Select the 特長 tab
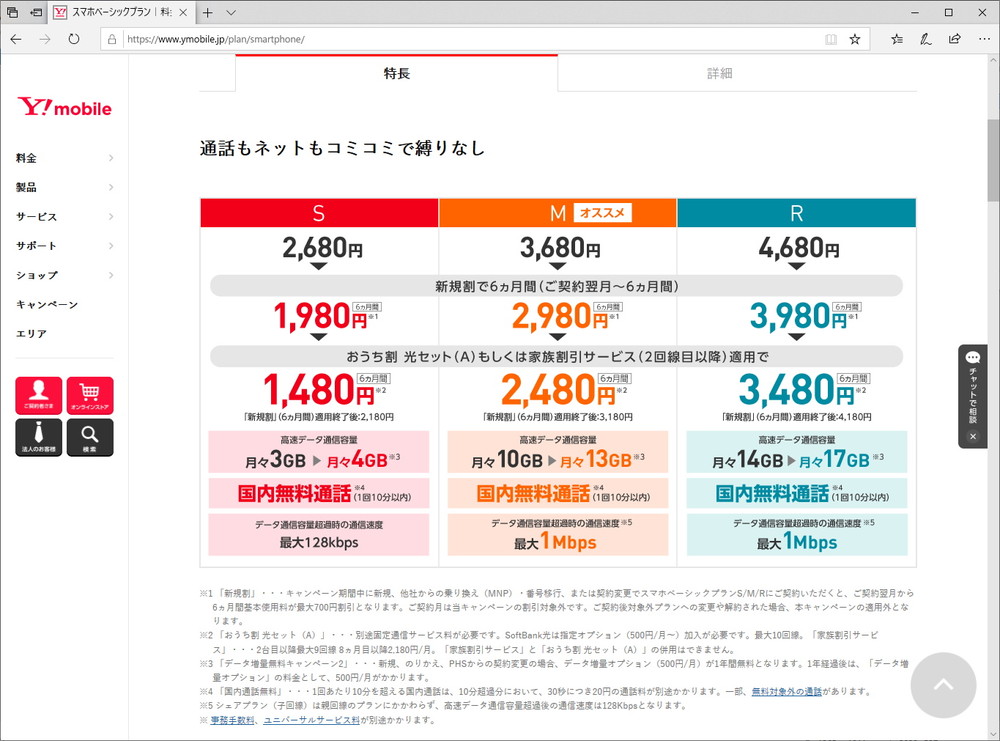This screenshot has height=741, width=1000. (x=396, y=73)
